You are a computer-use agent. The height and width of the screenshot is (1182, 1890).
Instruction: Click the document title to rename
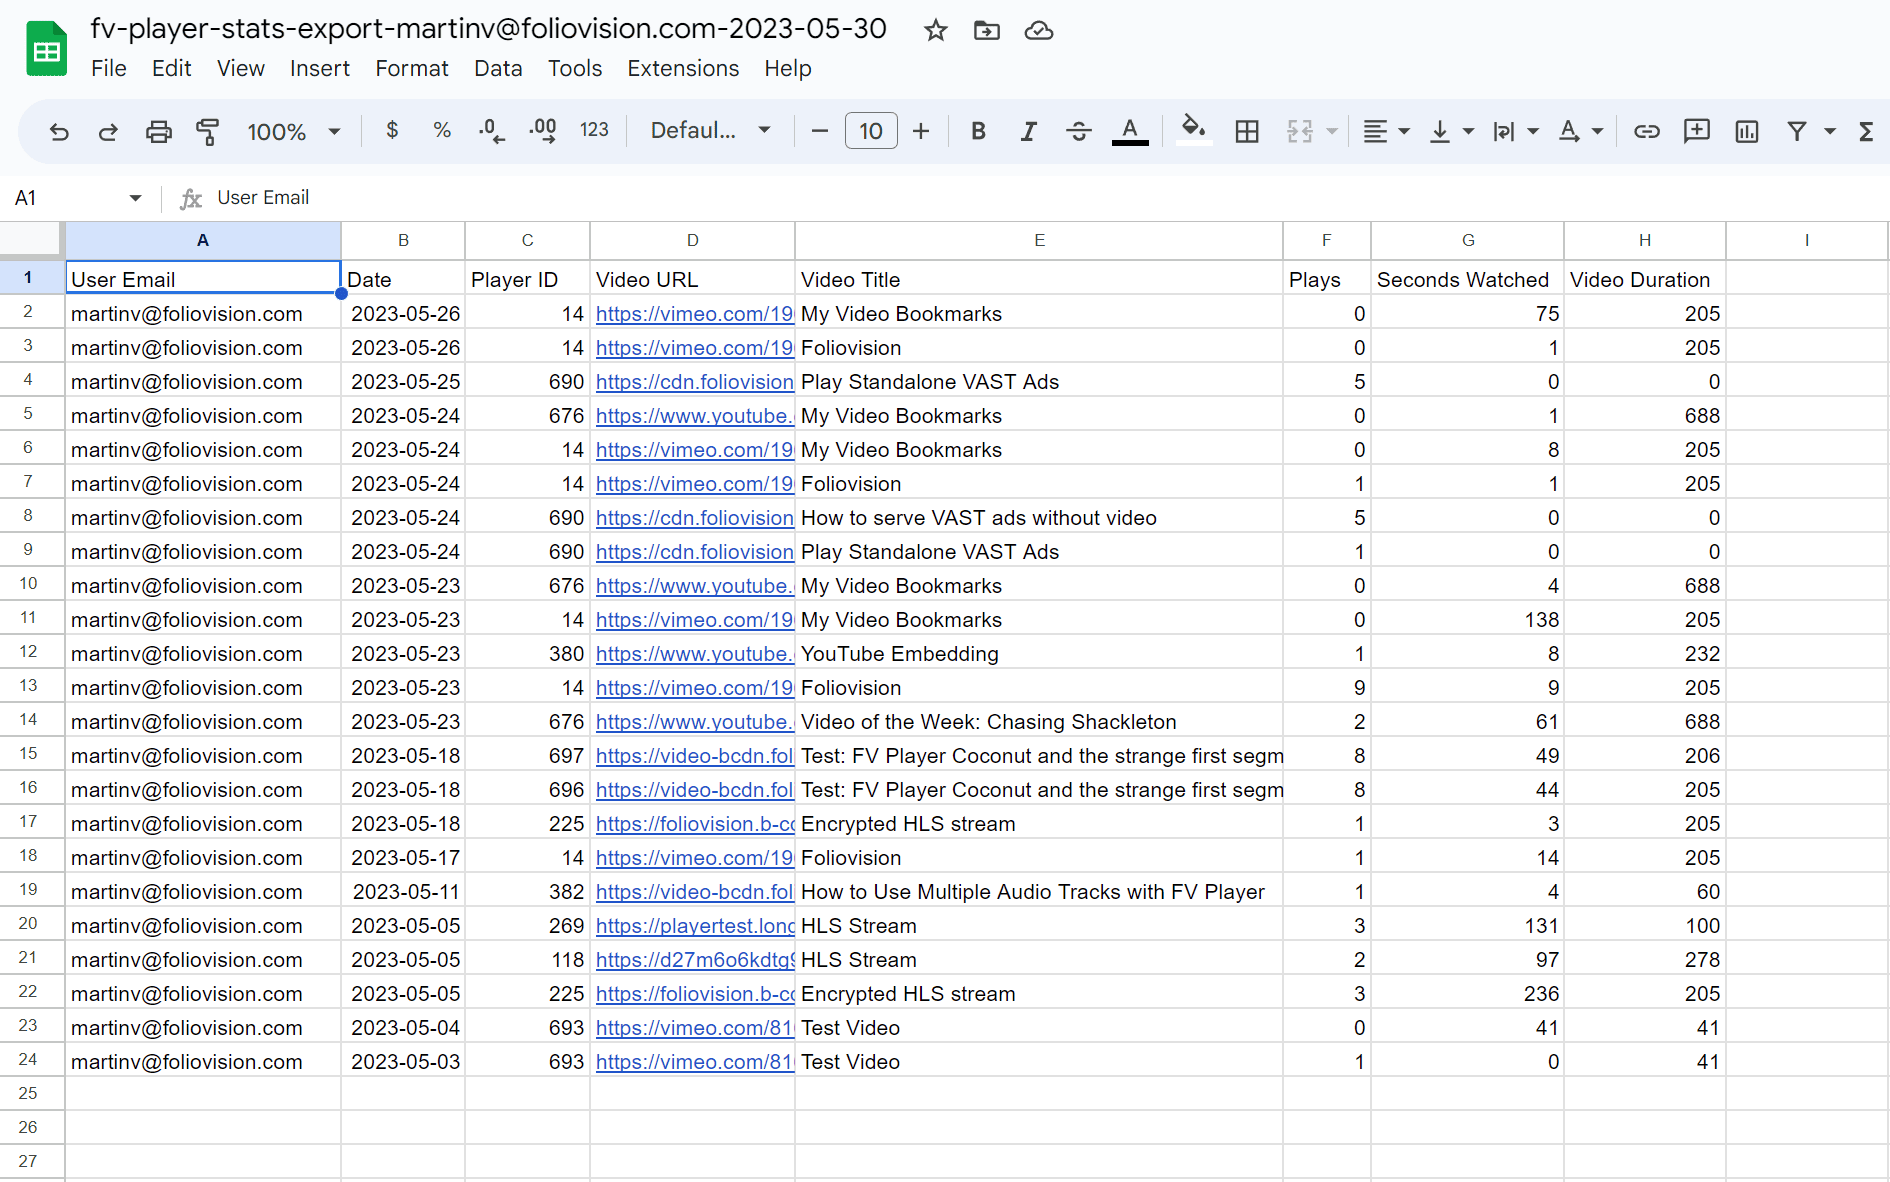[x=488, y=28]
